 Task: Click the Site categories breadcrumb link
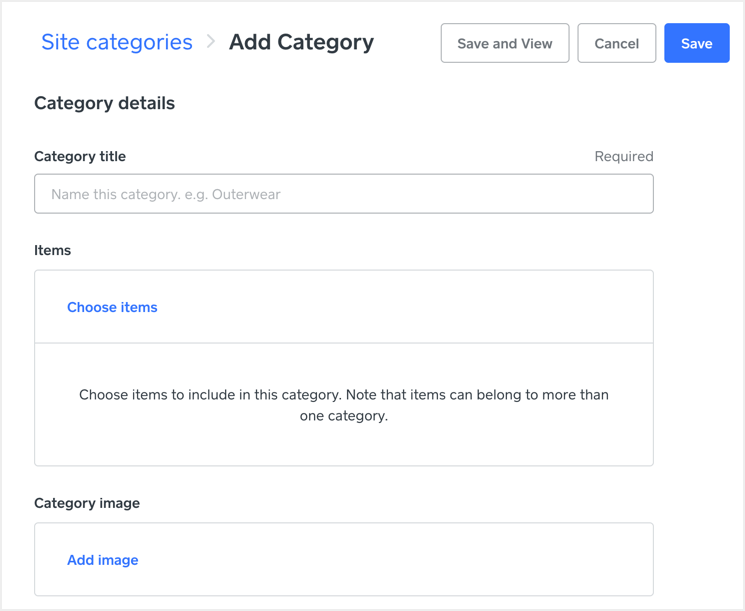tap(116, 42)
